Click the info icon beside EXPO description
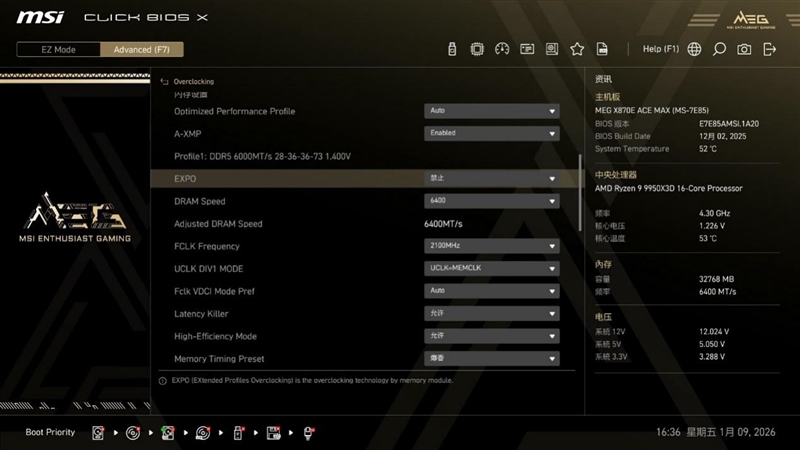 163,381
